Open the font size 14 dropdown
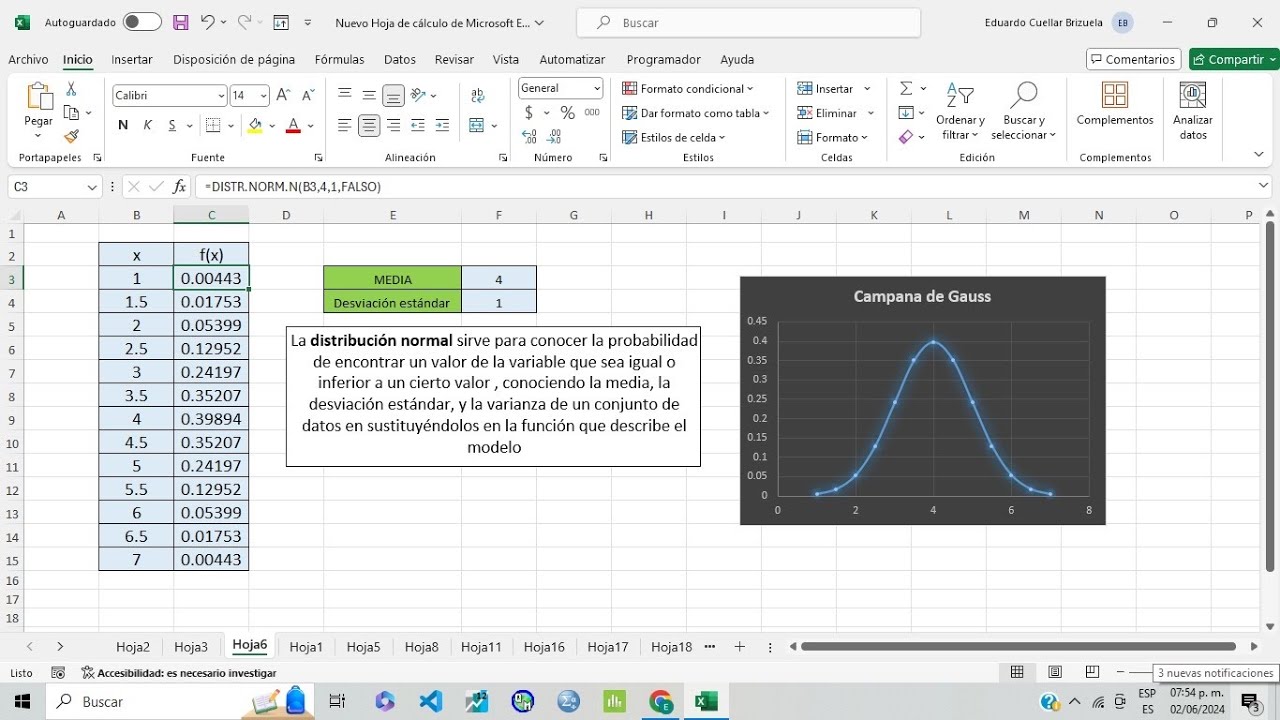 click(x=264, y=96)
